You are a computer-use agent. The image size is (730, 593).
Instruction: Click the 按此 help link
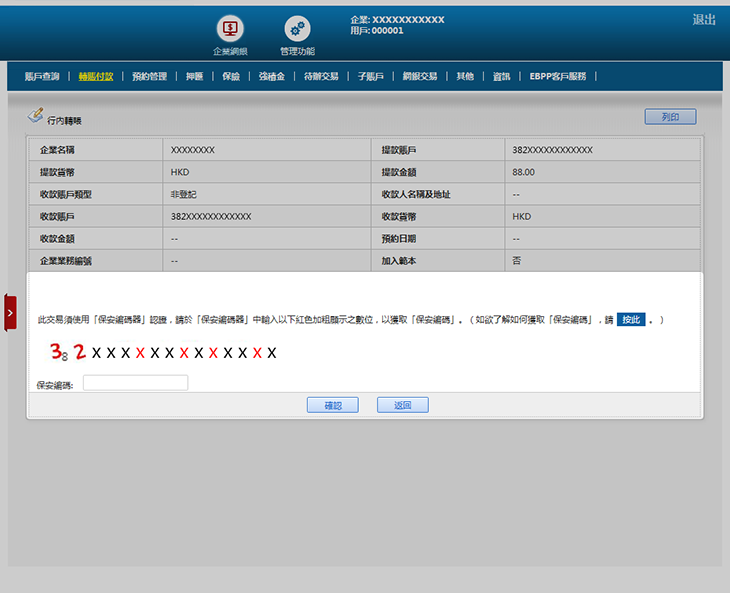point(630,319)
